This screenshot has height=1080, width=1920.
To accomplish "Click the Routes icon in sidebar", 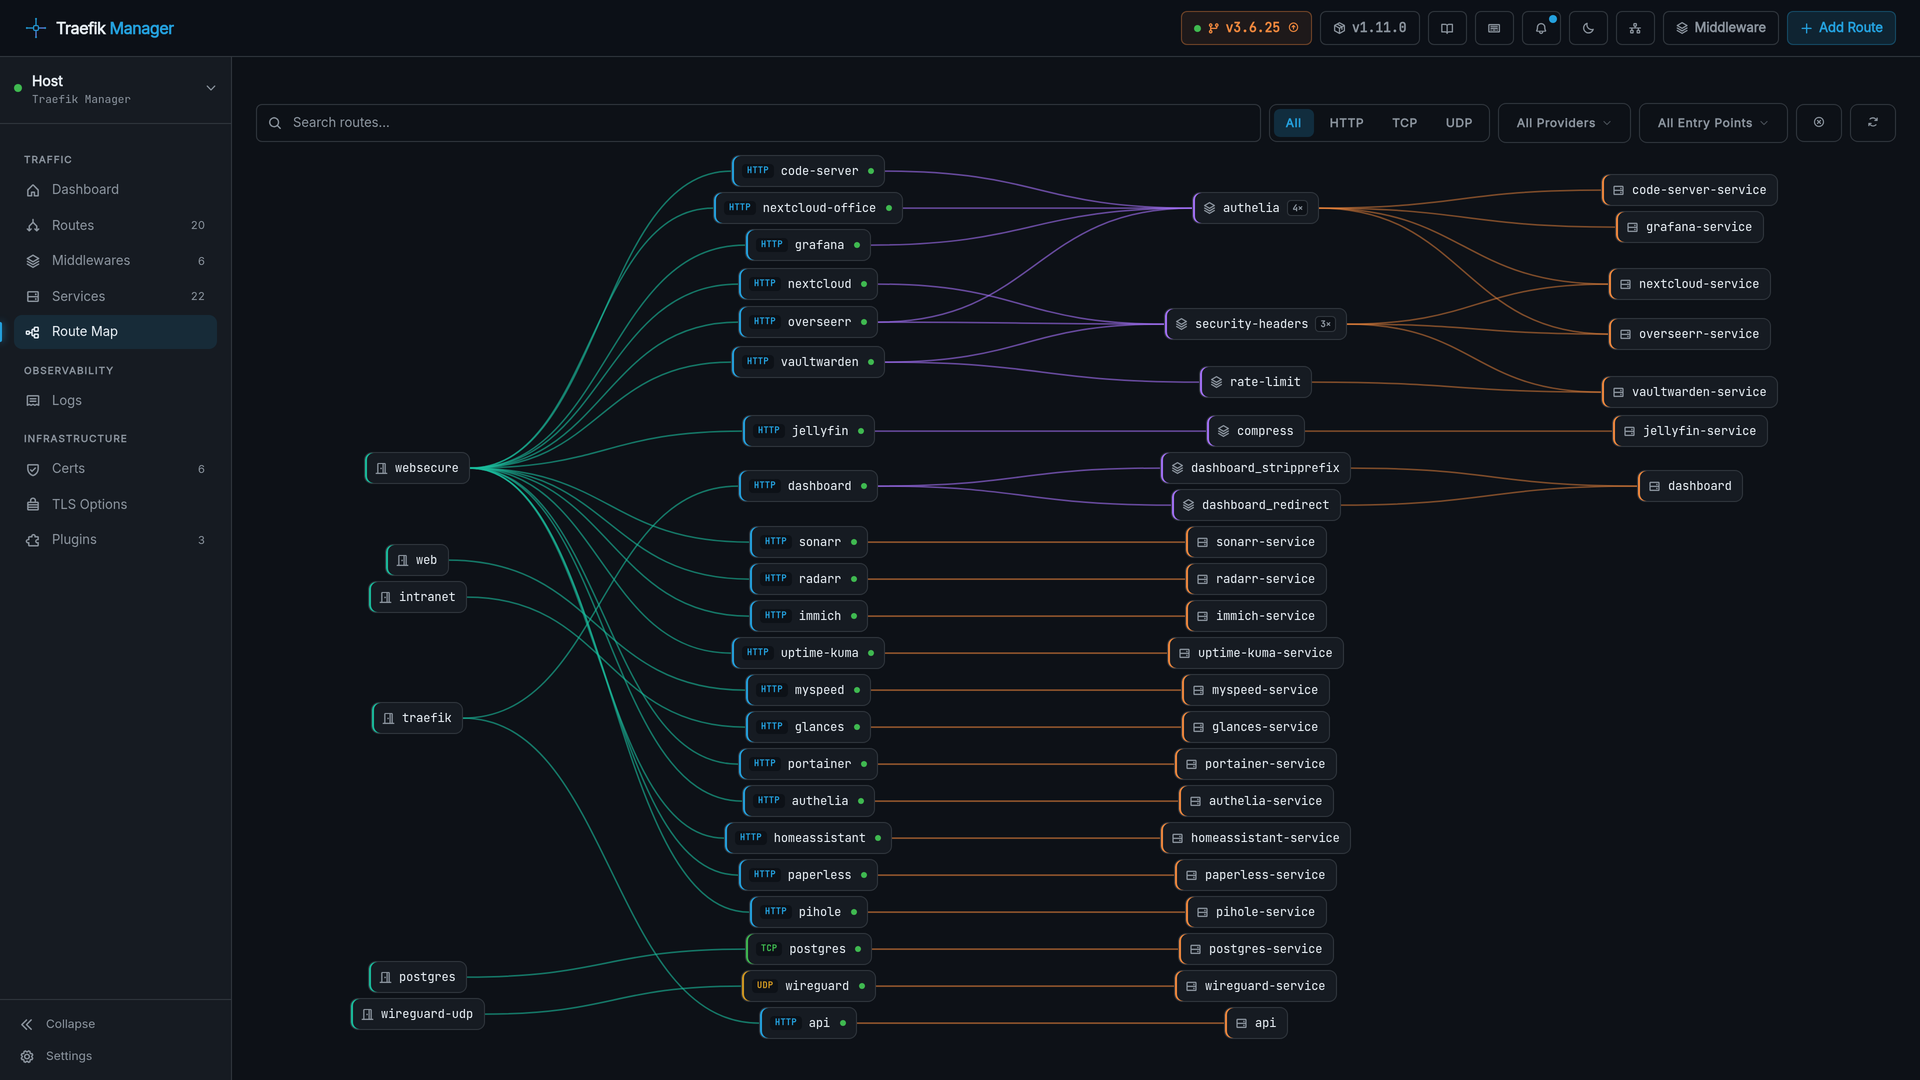I will point(33,226).
